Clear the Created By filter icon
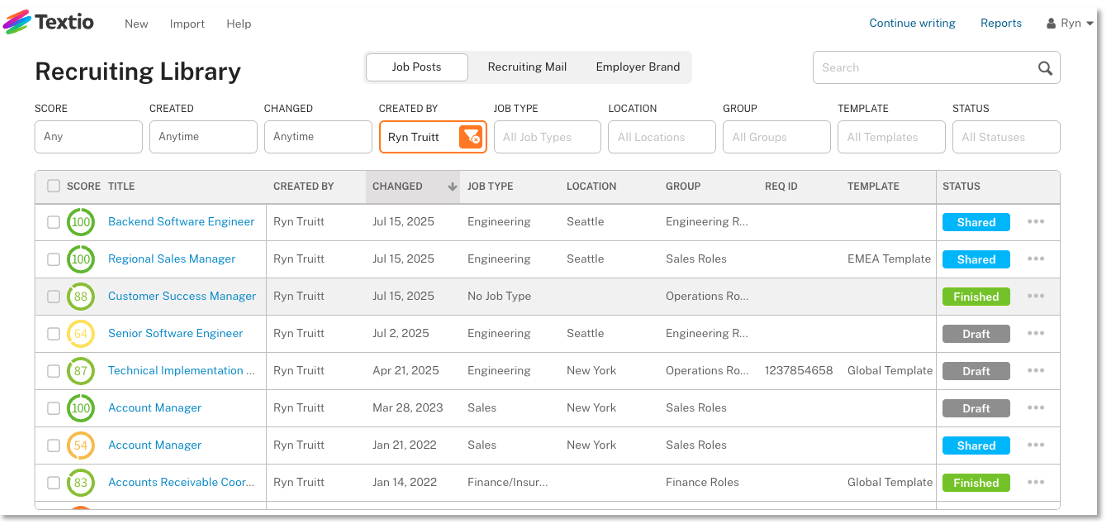Screen dimensions: 1105x522 pos(471,137)
